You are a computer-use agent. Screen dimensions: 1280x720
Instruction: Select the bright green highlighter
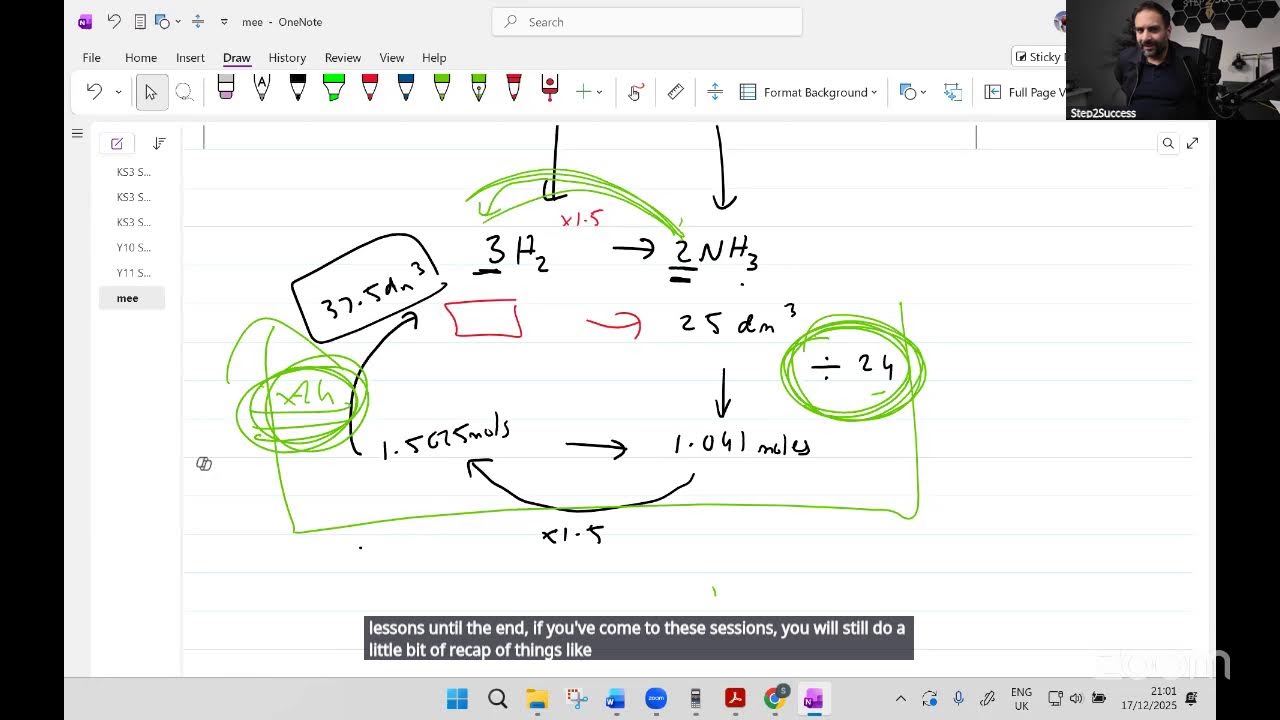(334, 88)
